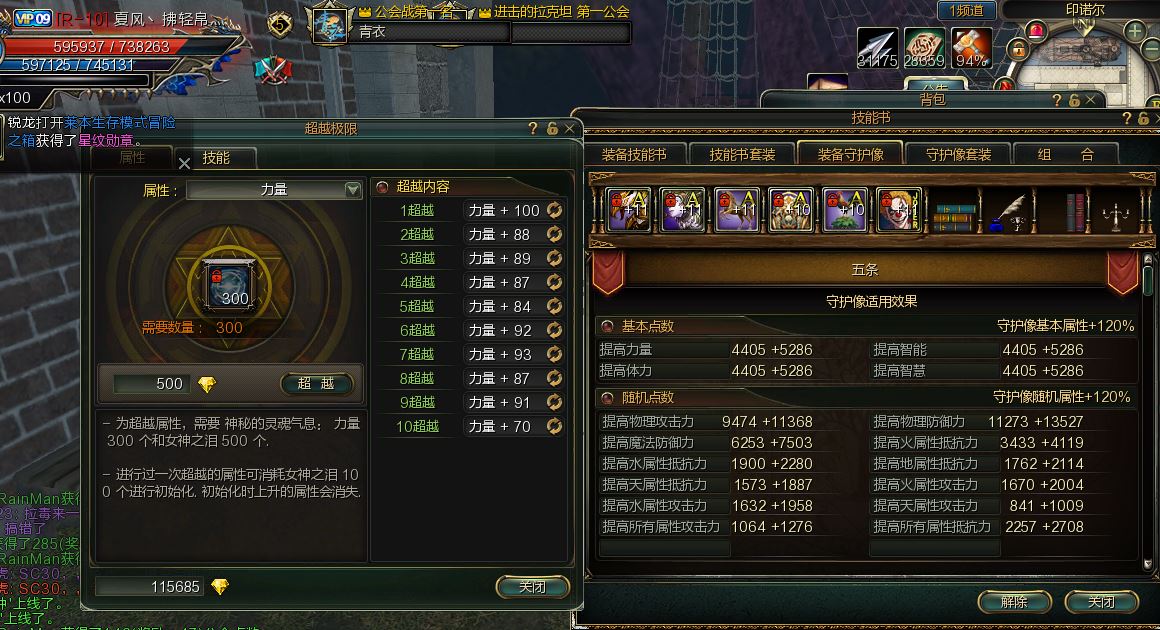This screenshot has width=1160, height=630.
Task: Collapse the 随机点数 section
Action: point(607,398)
